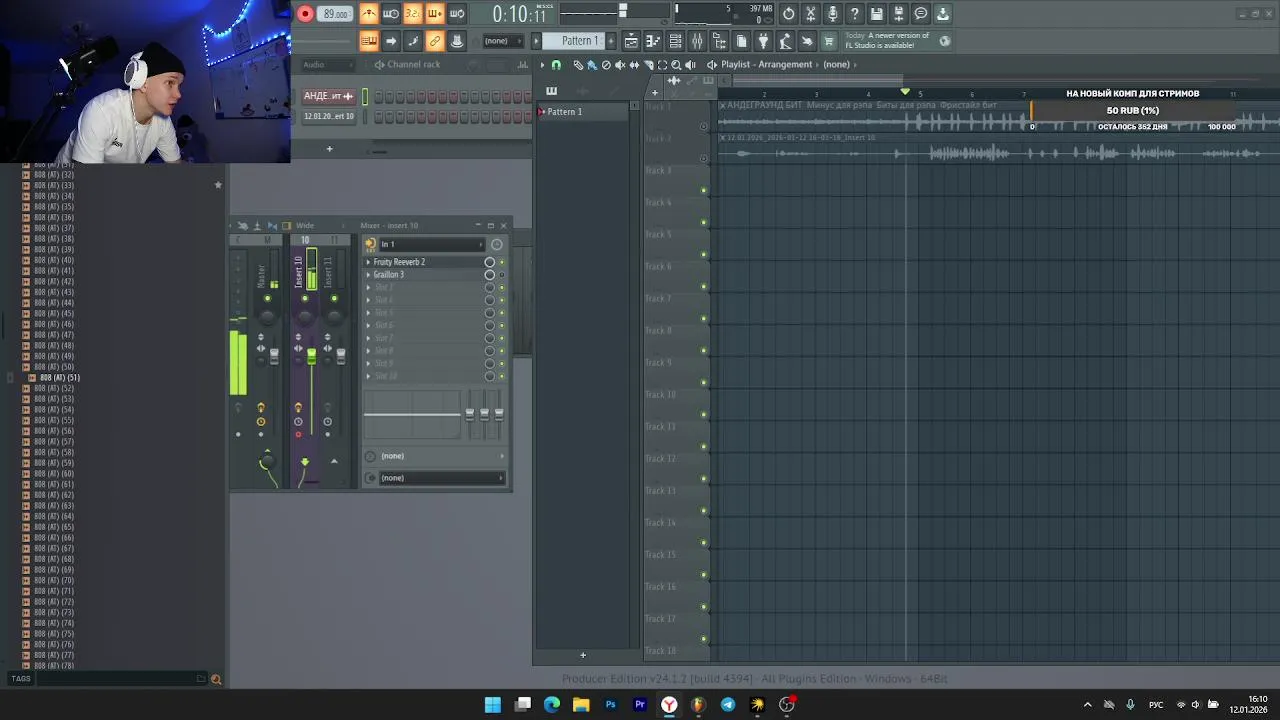Adjust Master volume fader

[x=274, y=357]
